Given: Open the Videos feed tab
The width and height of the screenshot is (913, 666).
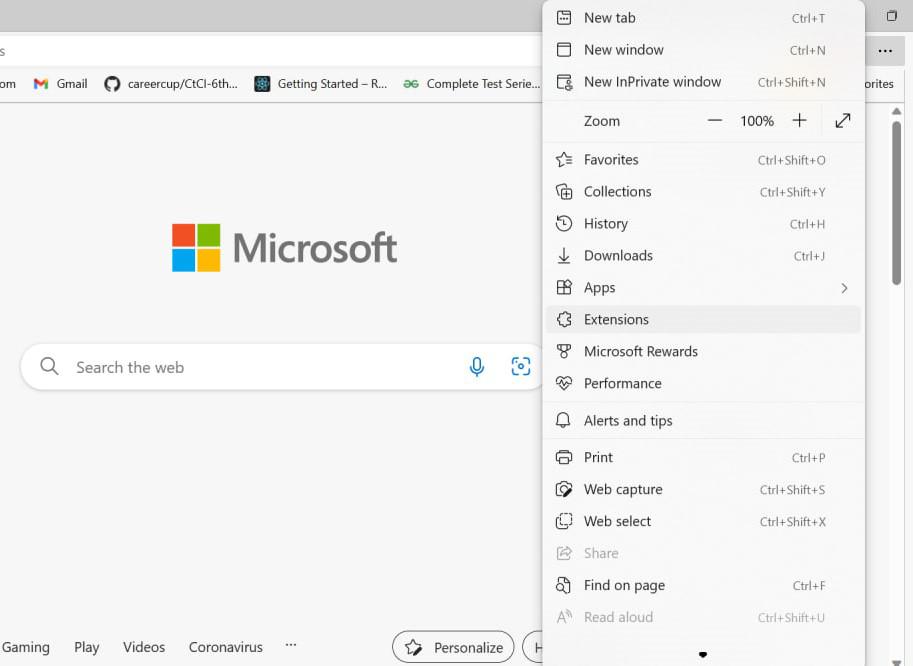Looking at the screenshot, I should 144,647.
